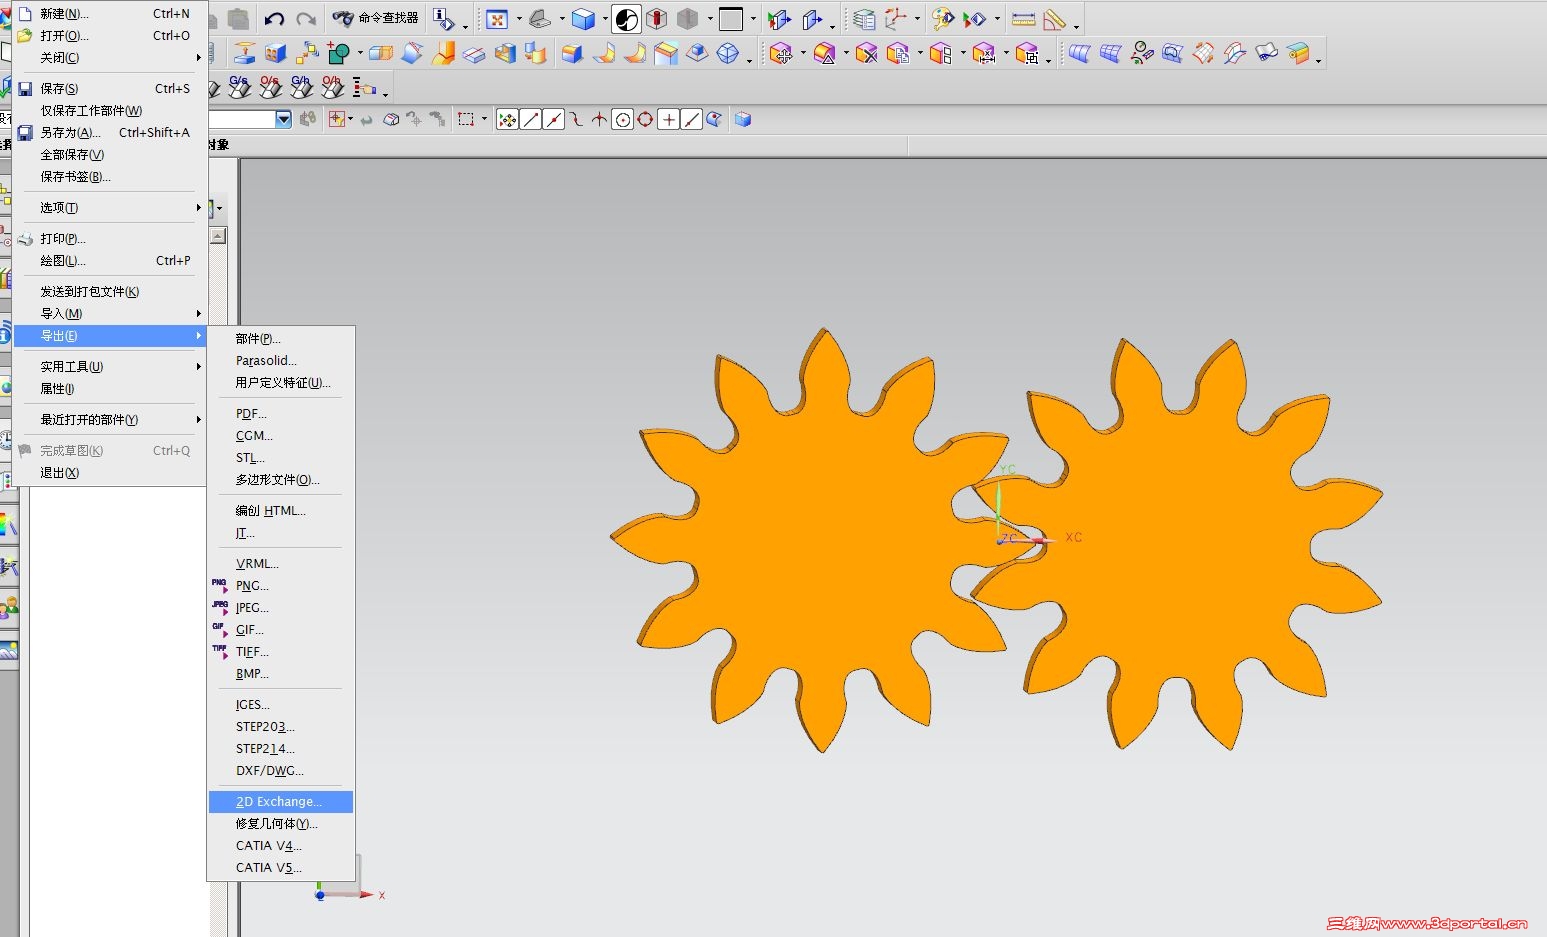Choose CATIA V5 export option

click(268, 868)
